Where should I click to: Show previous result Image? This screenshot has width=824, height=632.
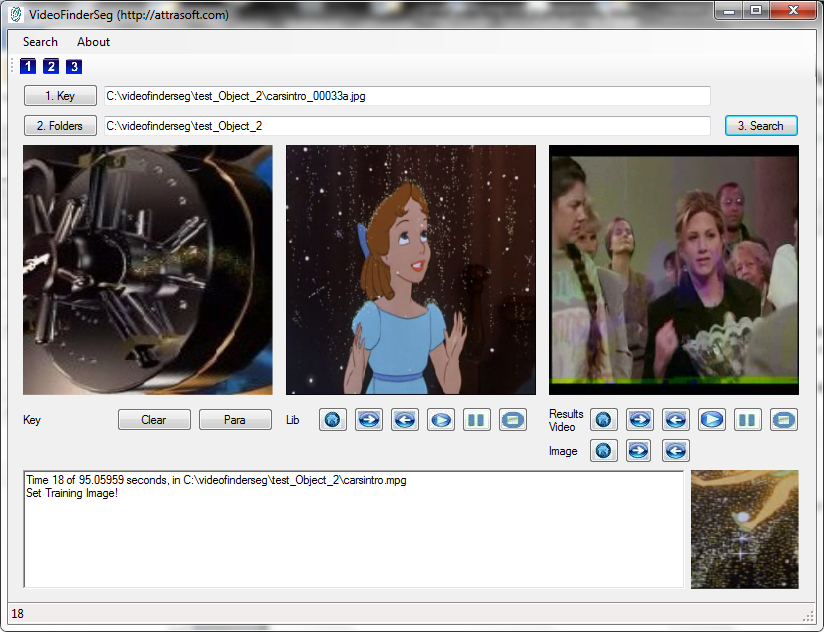point(676,451)
